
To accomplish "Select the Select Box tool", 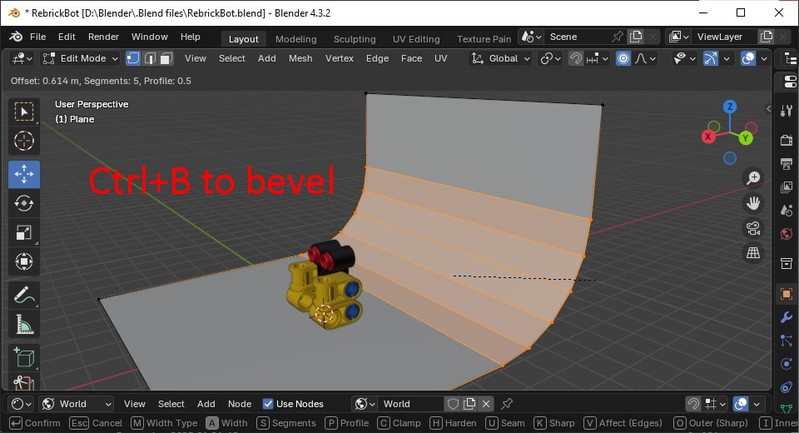I will [24, 111].
